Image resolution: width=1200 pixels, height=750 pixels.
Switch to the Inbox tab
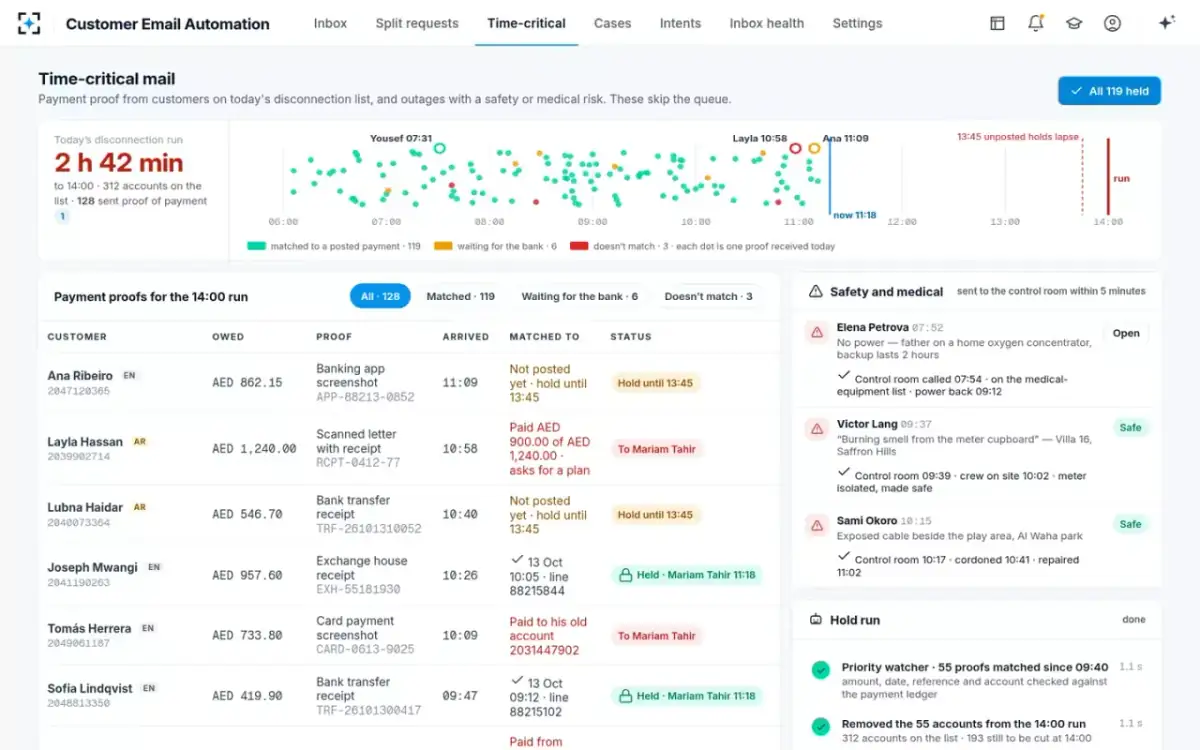(x=330, y=23)
